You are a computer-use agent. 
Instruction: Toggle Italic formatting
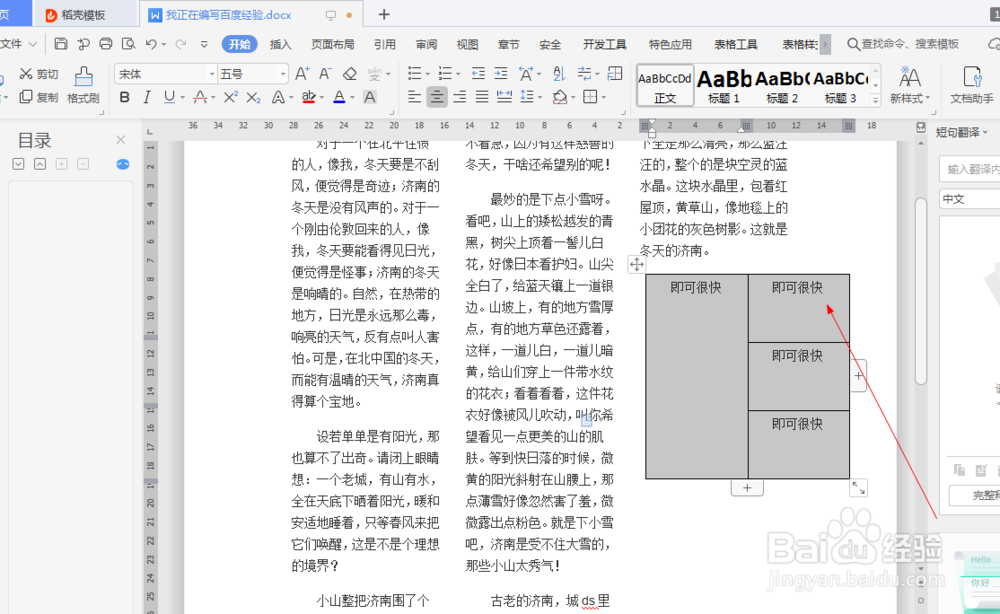[x=146, y=96]
